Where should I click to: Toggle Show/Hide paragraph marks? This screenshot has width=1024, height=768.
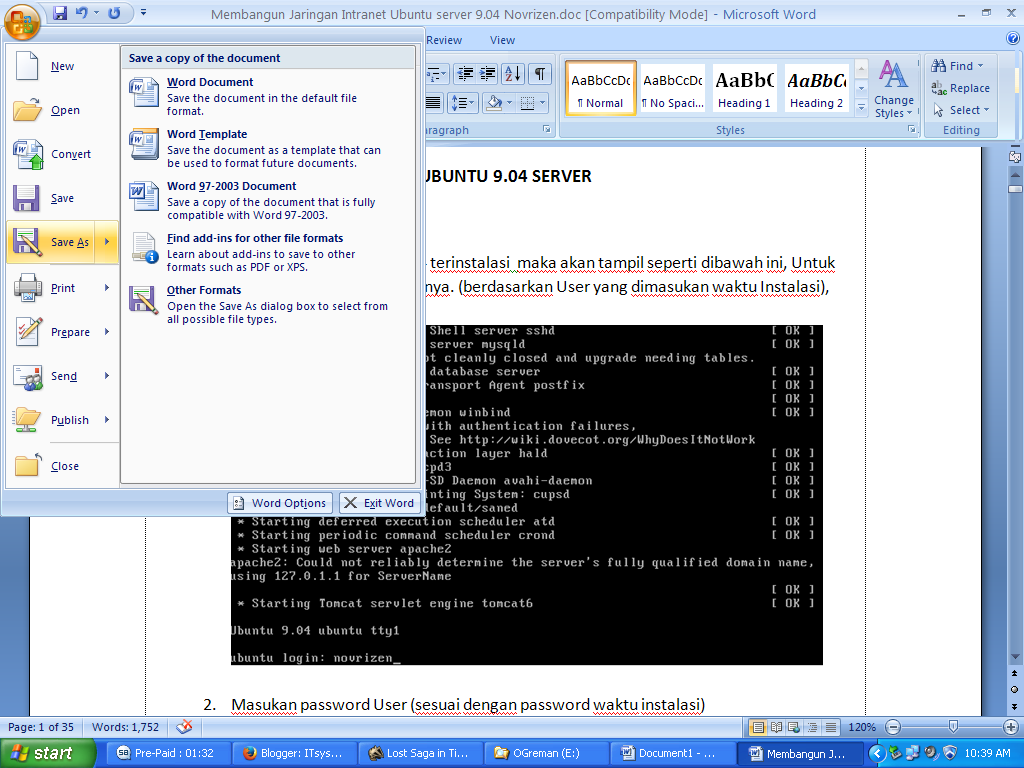click(539, 74)
